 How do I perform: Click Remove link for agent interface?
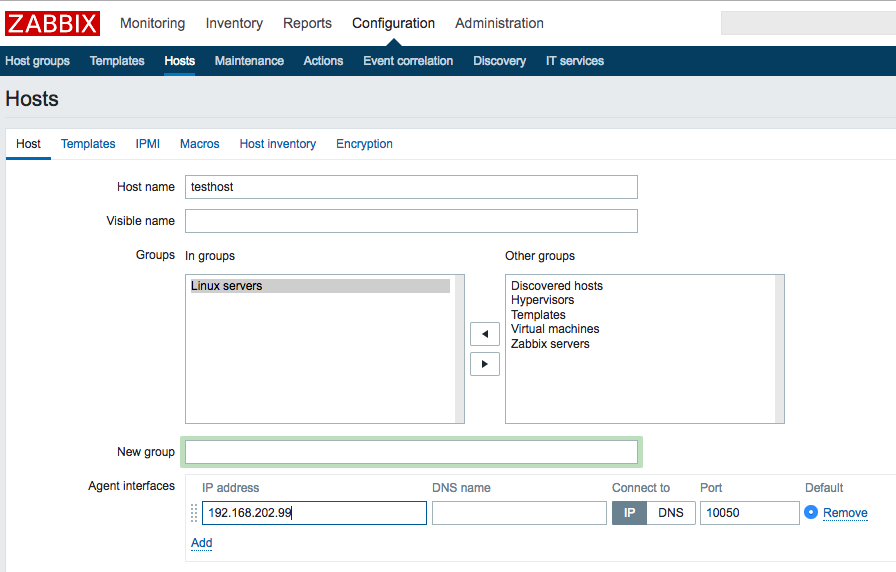click(845, 513)
